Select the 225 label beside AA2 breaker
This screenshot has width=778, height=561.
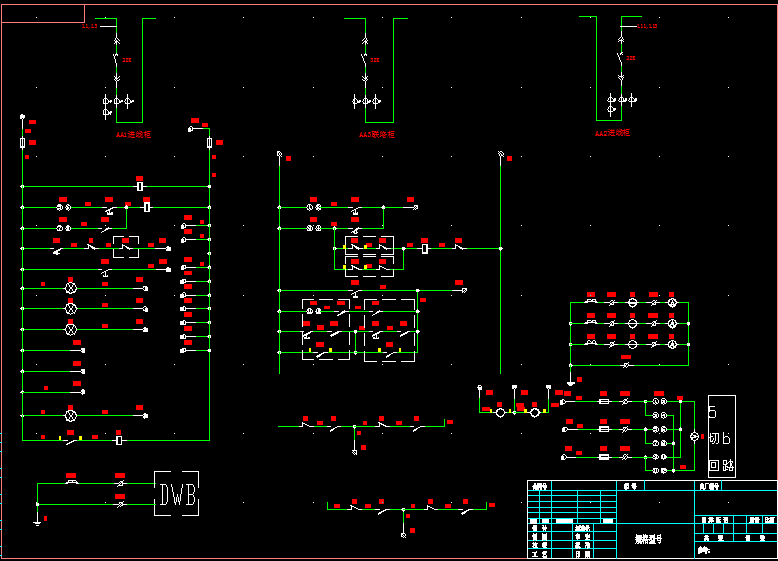[x=631, y=58]
